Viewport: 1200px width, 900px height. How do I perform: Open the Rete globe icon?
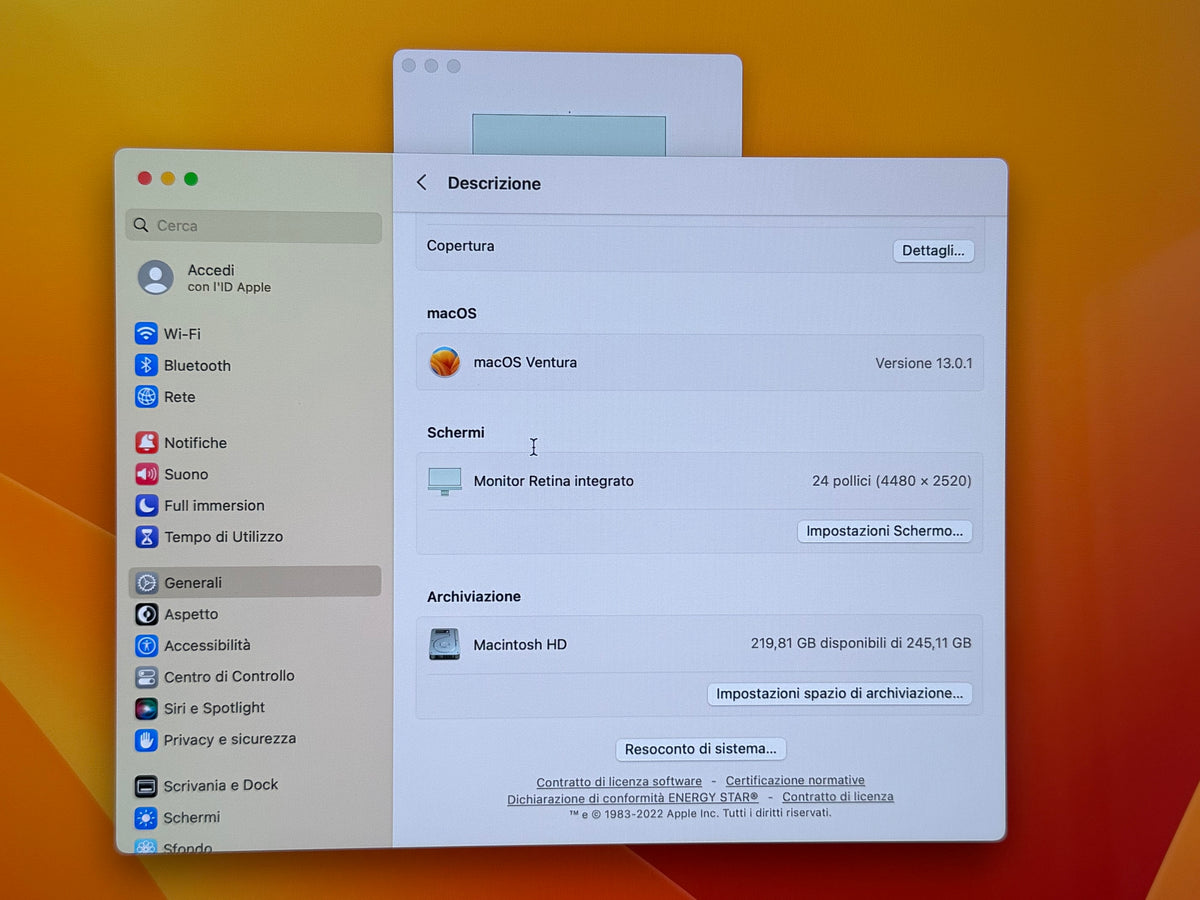(147, 397)
